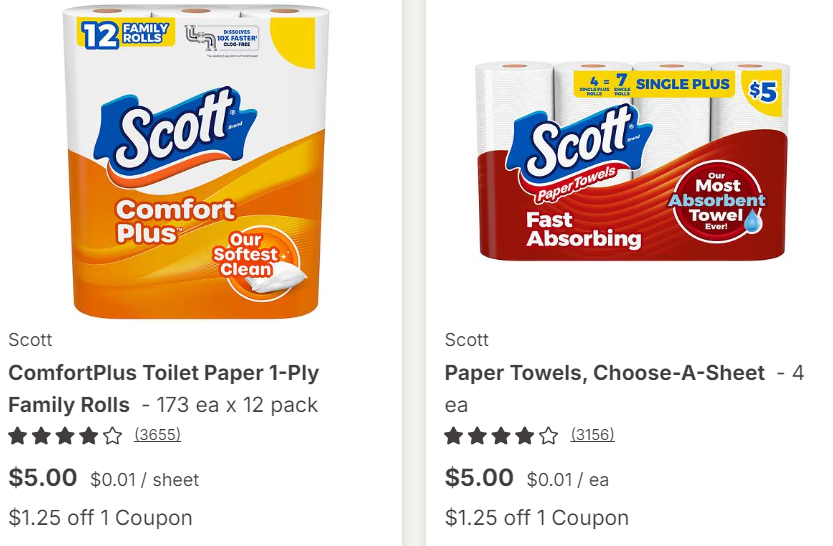Image resolution: width=833 pixels, height=546 pixels.
Task: Click the $0.01 / ea unit price
Action: [568, 480]
